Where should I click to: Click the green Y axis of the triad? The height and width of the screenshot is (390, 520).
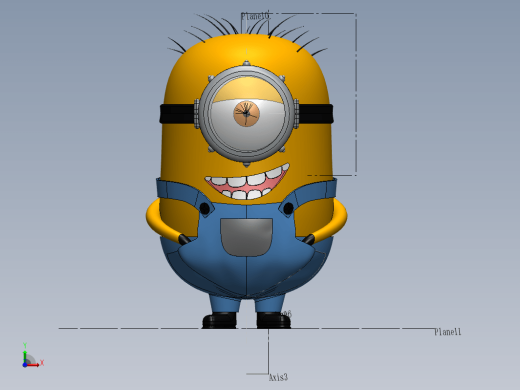tap(25, 357)
